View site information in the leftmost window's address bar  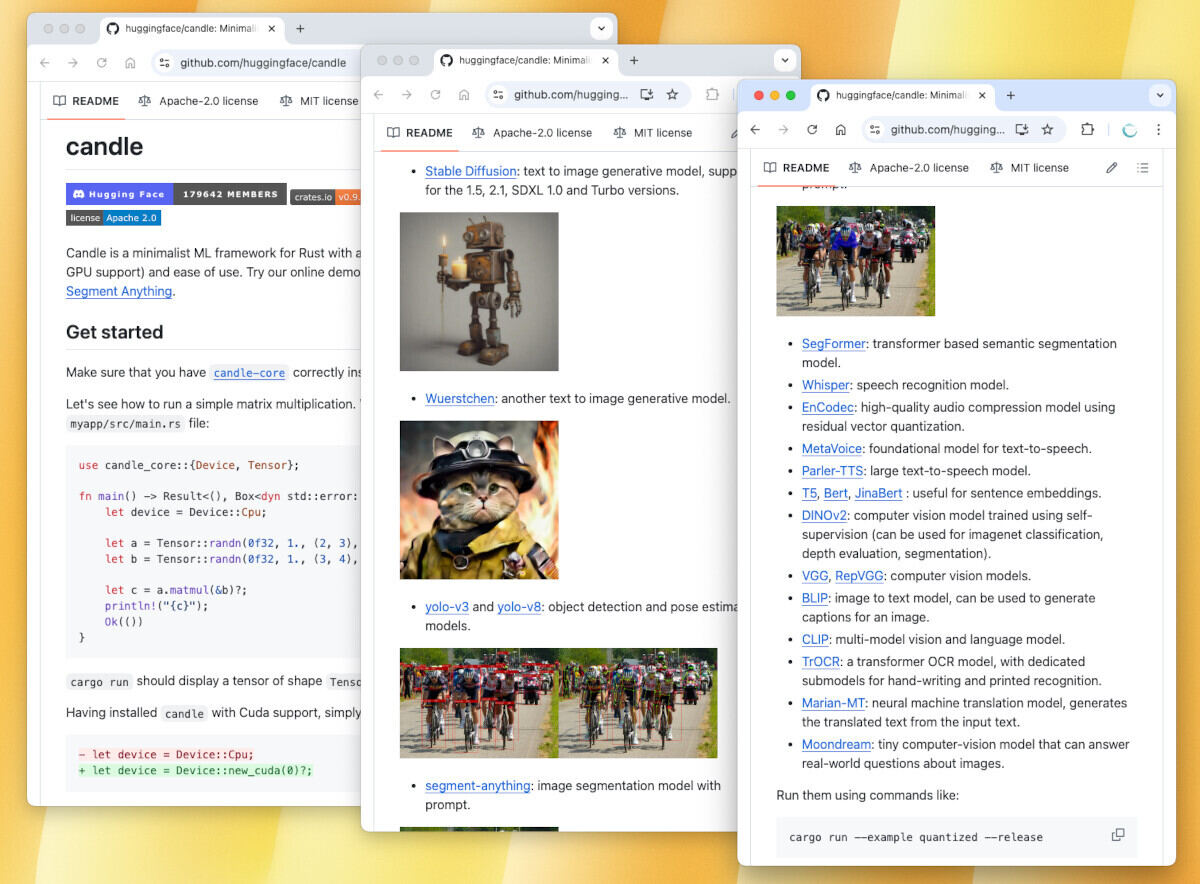[x=166, y=63]
